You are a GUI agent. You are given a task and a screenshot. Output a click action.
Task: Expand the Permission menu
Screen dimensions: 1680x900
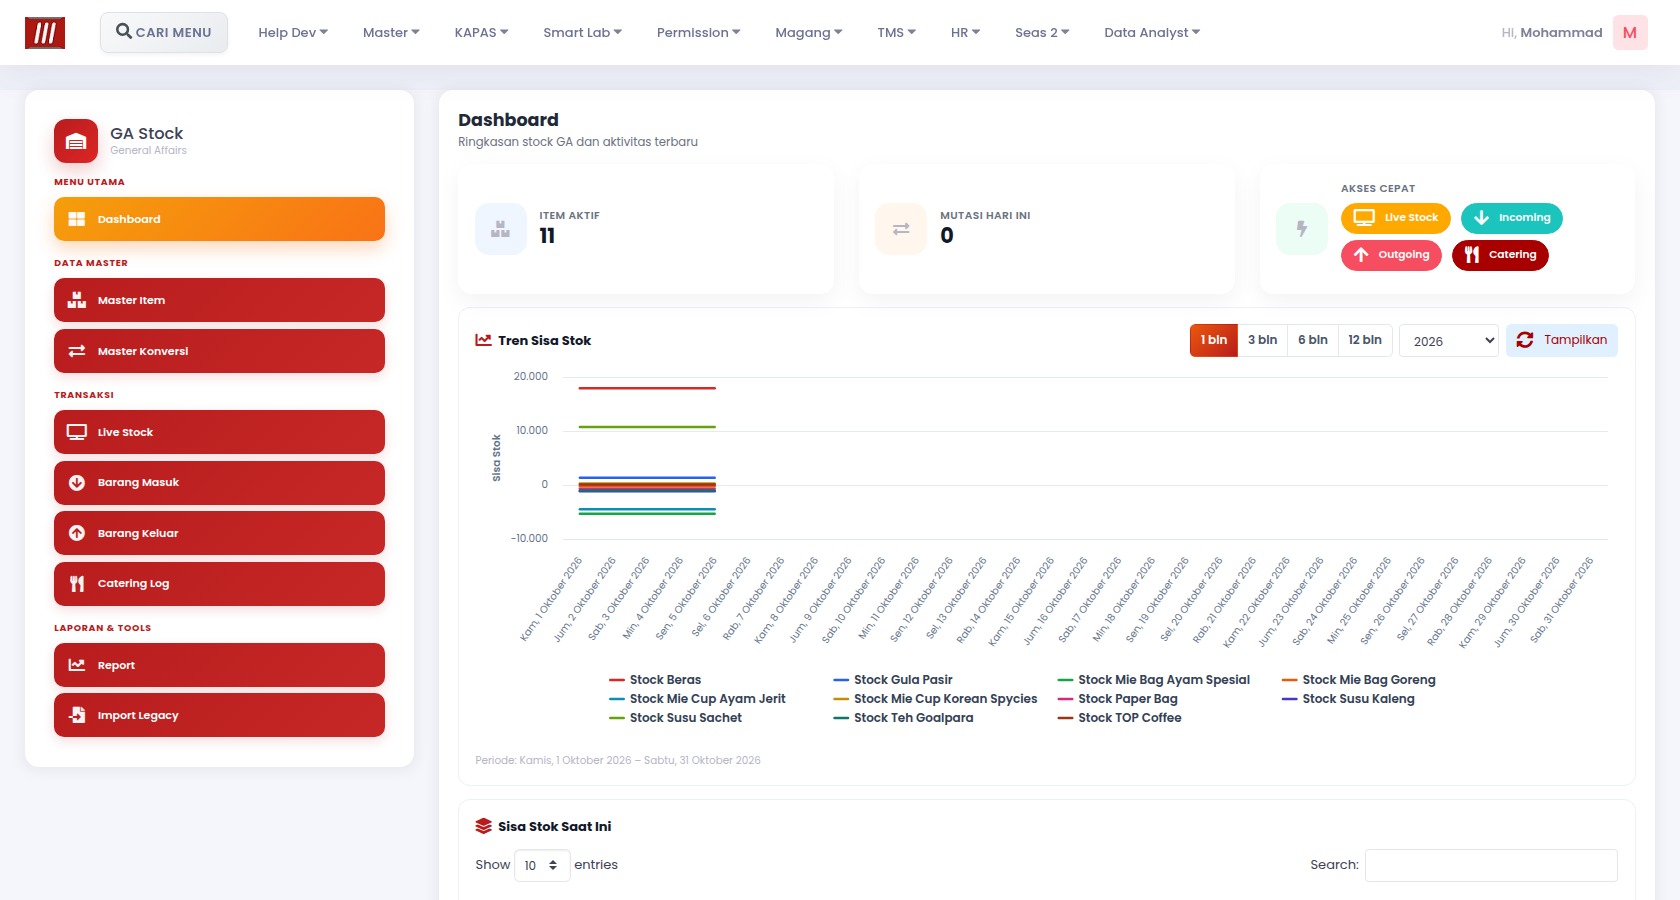pyautogui.click(x=698, y=33)
